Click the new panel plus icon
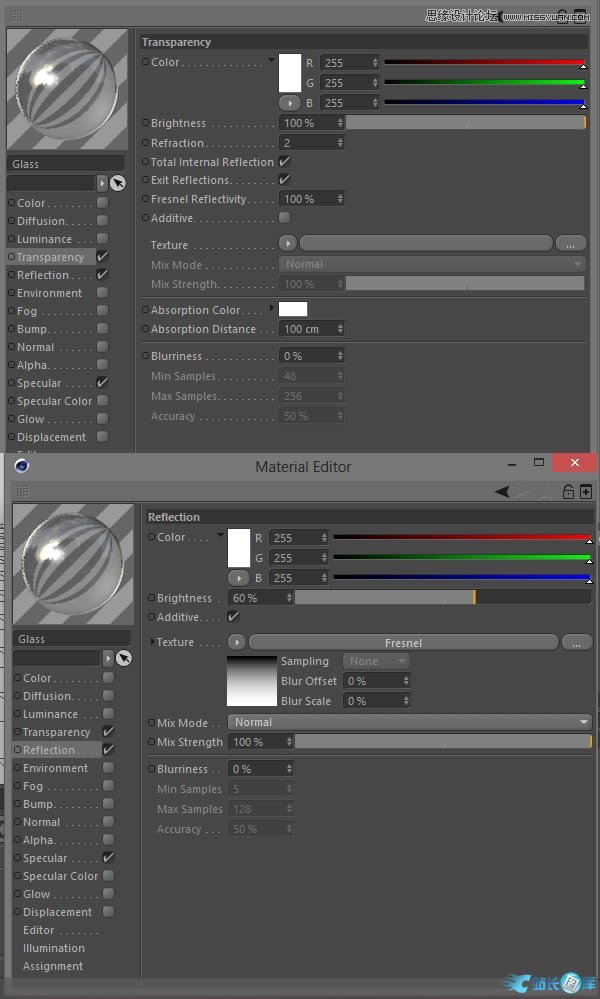 586,491
